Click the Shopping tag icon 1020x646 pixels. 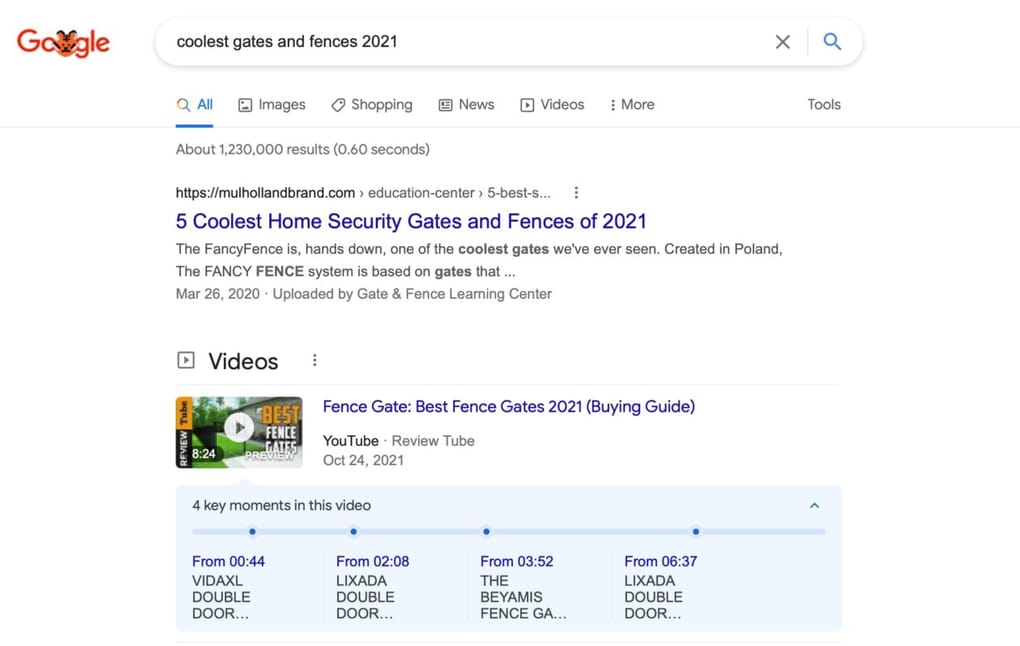point(338,105)
